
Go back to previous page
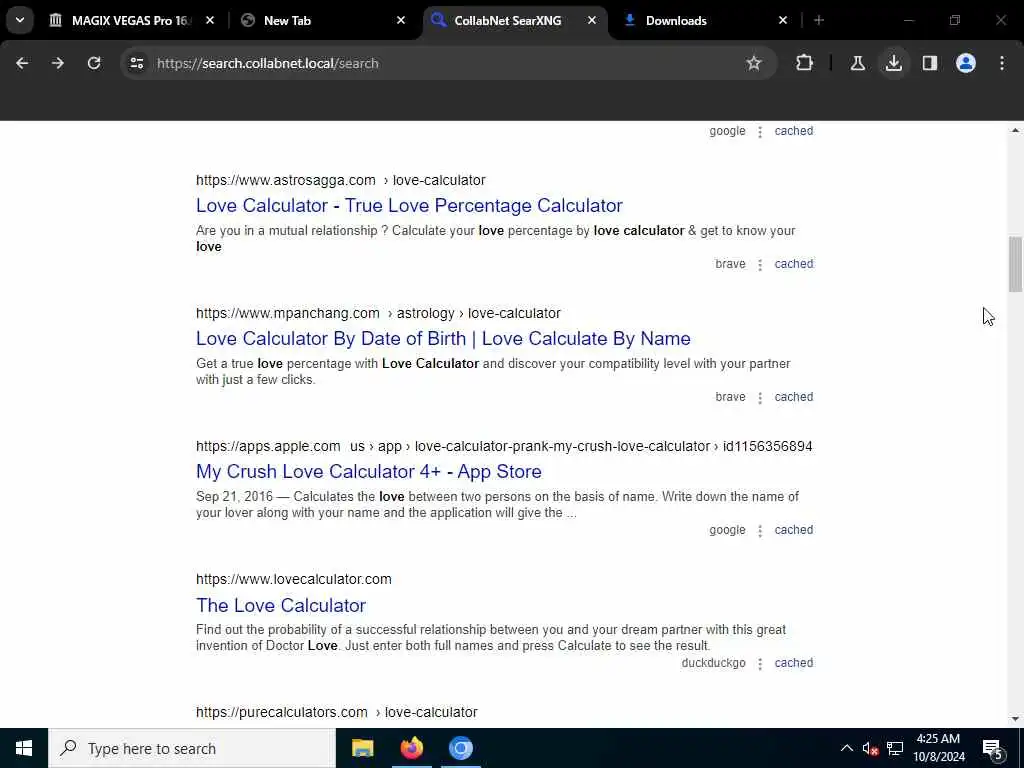[22, 63]
